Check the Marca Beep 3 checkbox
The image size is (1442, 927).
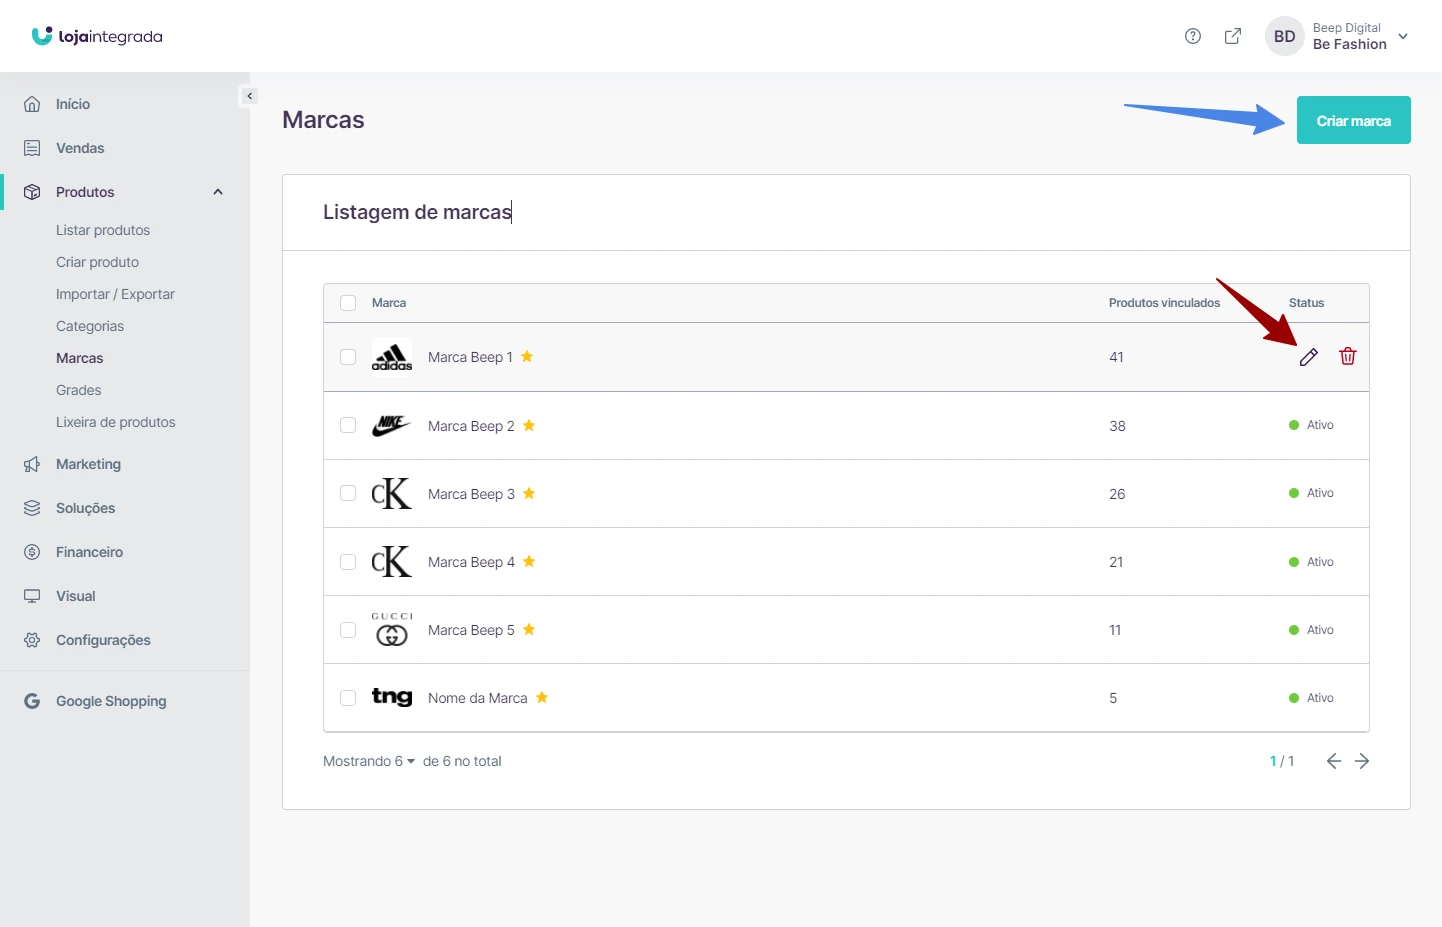pos(348,493)
